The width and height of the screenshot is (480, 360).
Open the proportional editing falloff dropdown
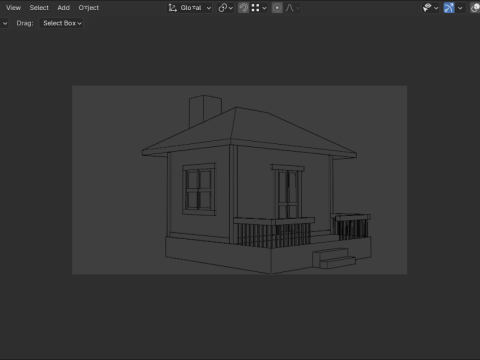tap(292, 8)
